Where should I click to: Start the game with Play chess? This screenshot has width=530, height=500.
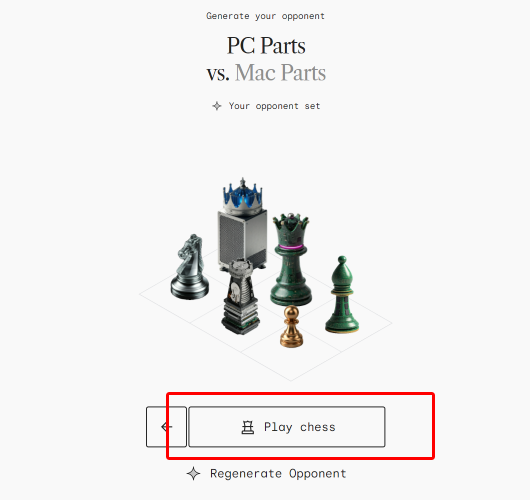pyautogui.click(x=287, y=427)
